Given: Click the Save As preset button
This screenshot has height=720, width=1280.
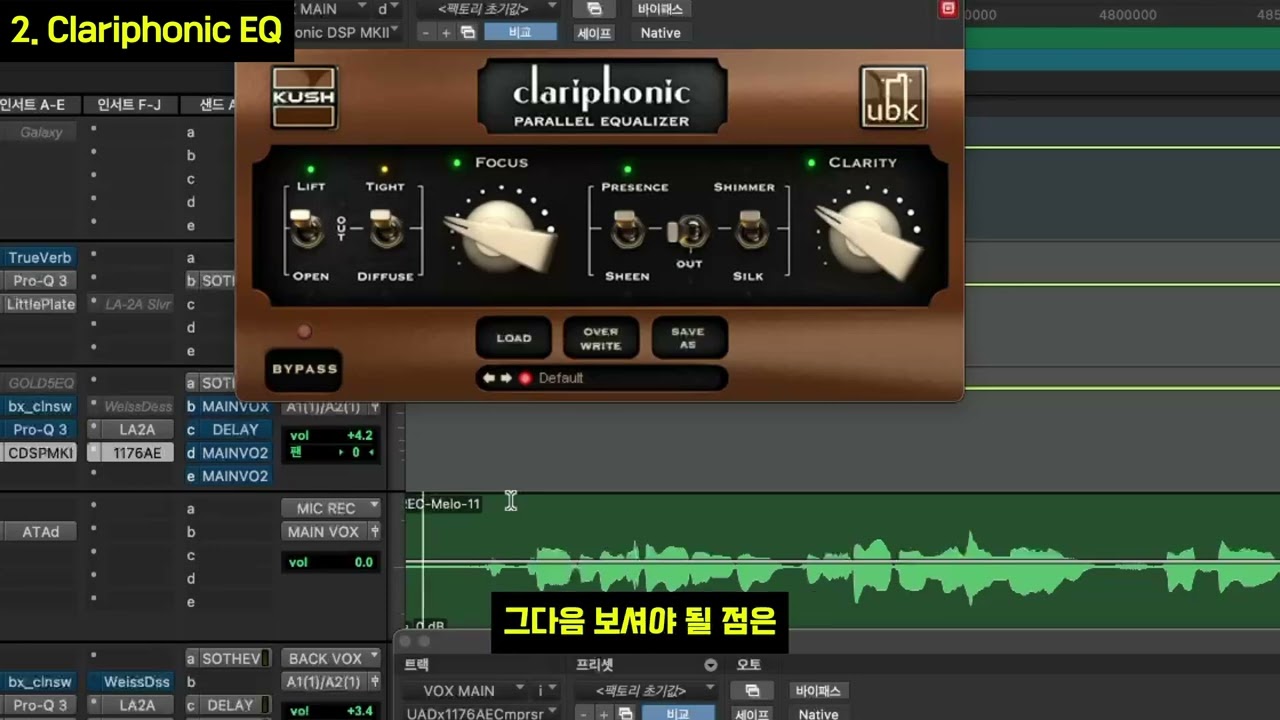Looking at the screenshot, I should point(689,338).
